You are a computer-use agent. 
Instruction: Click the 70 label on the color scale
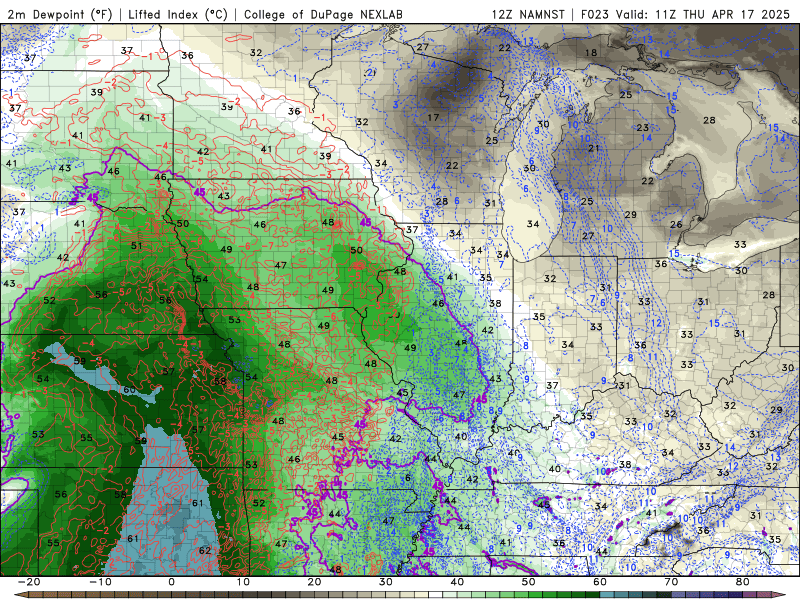point(671,582)
